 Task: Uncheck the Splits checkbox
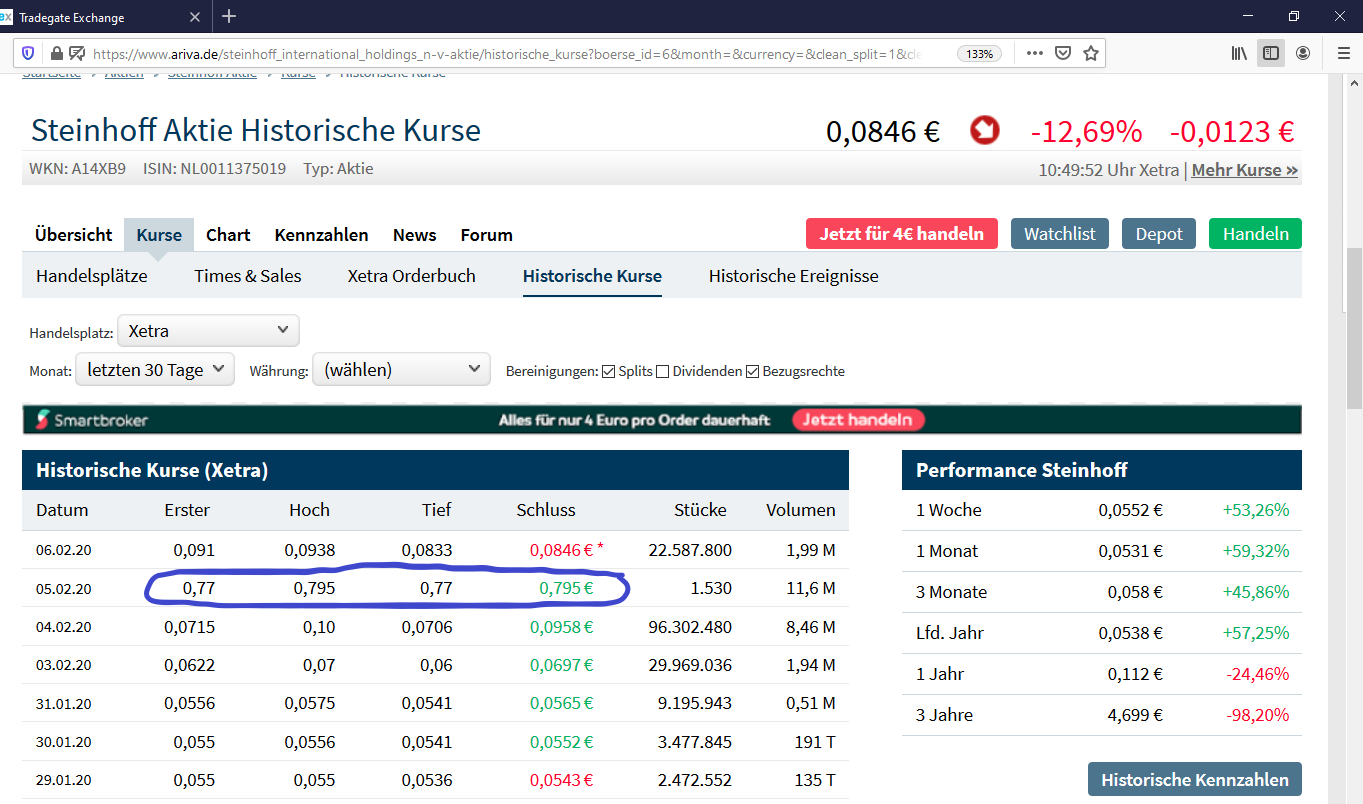[x=608, y=372]
